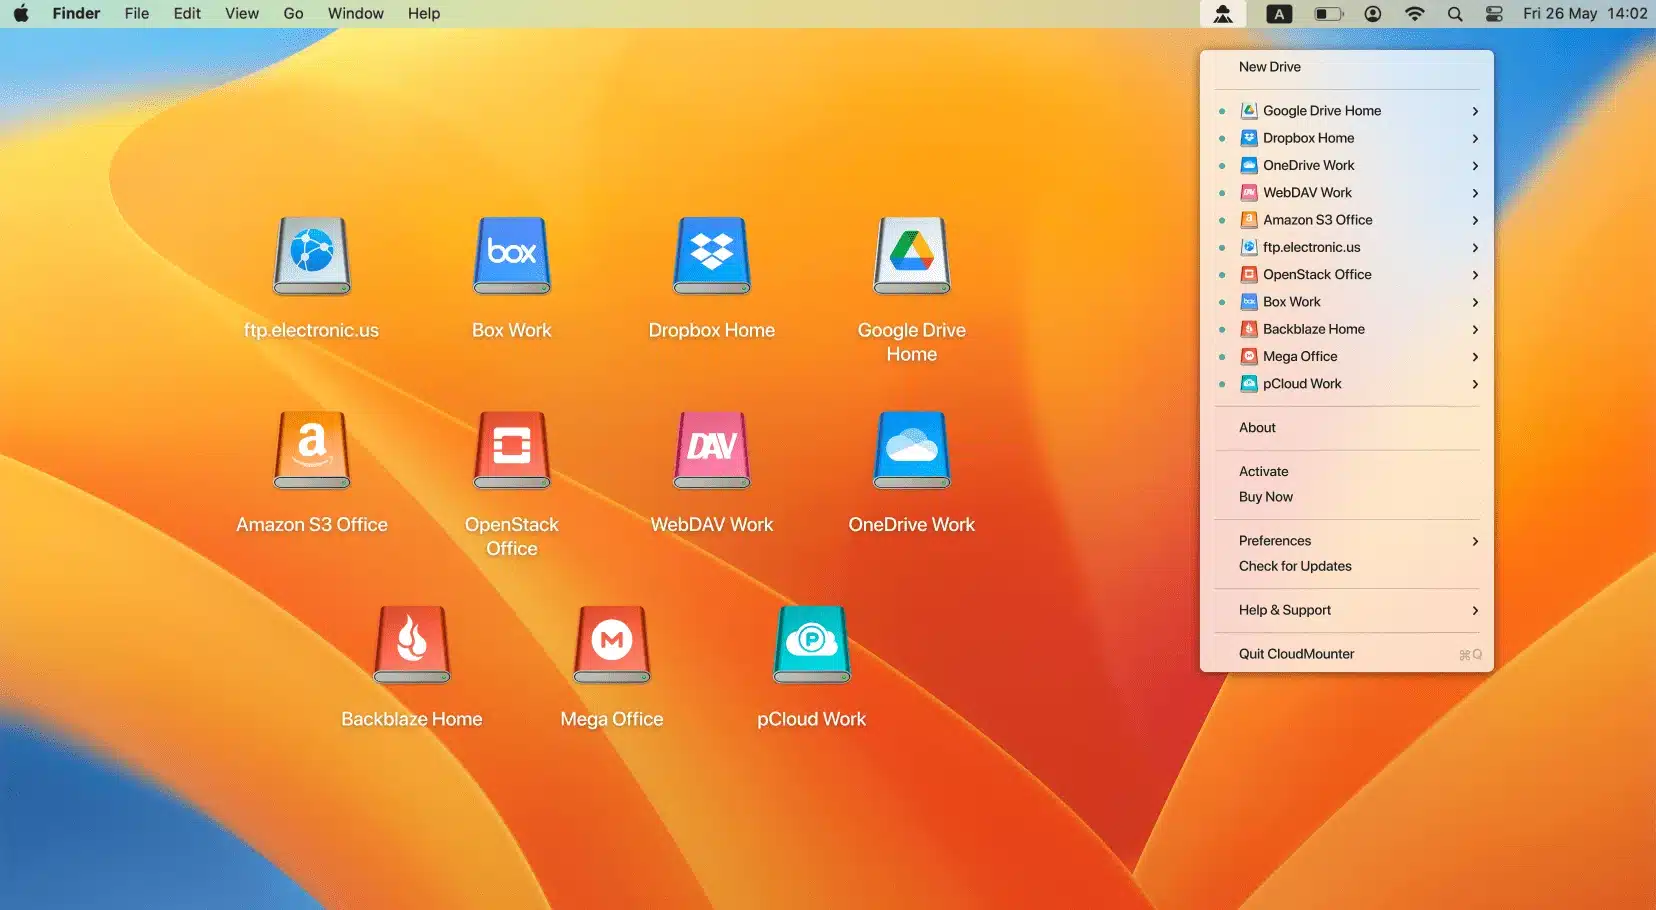This screenshot has height=910, width=1656.
Task: Open Spotlight search in menu bar
Action: click(1455, 14)
